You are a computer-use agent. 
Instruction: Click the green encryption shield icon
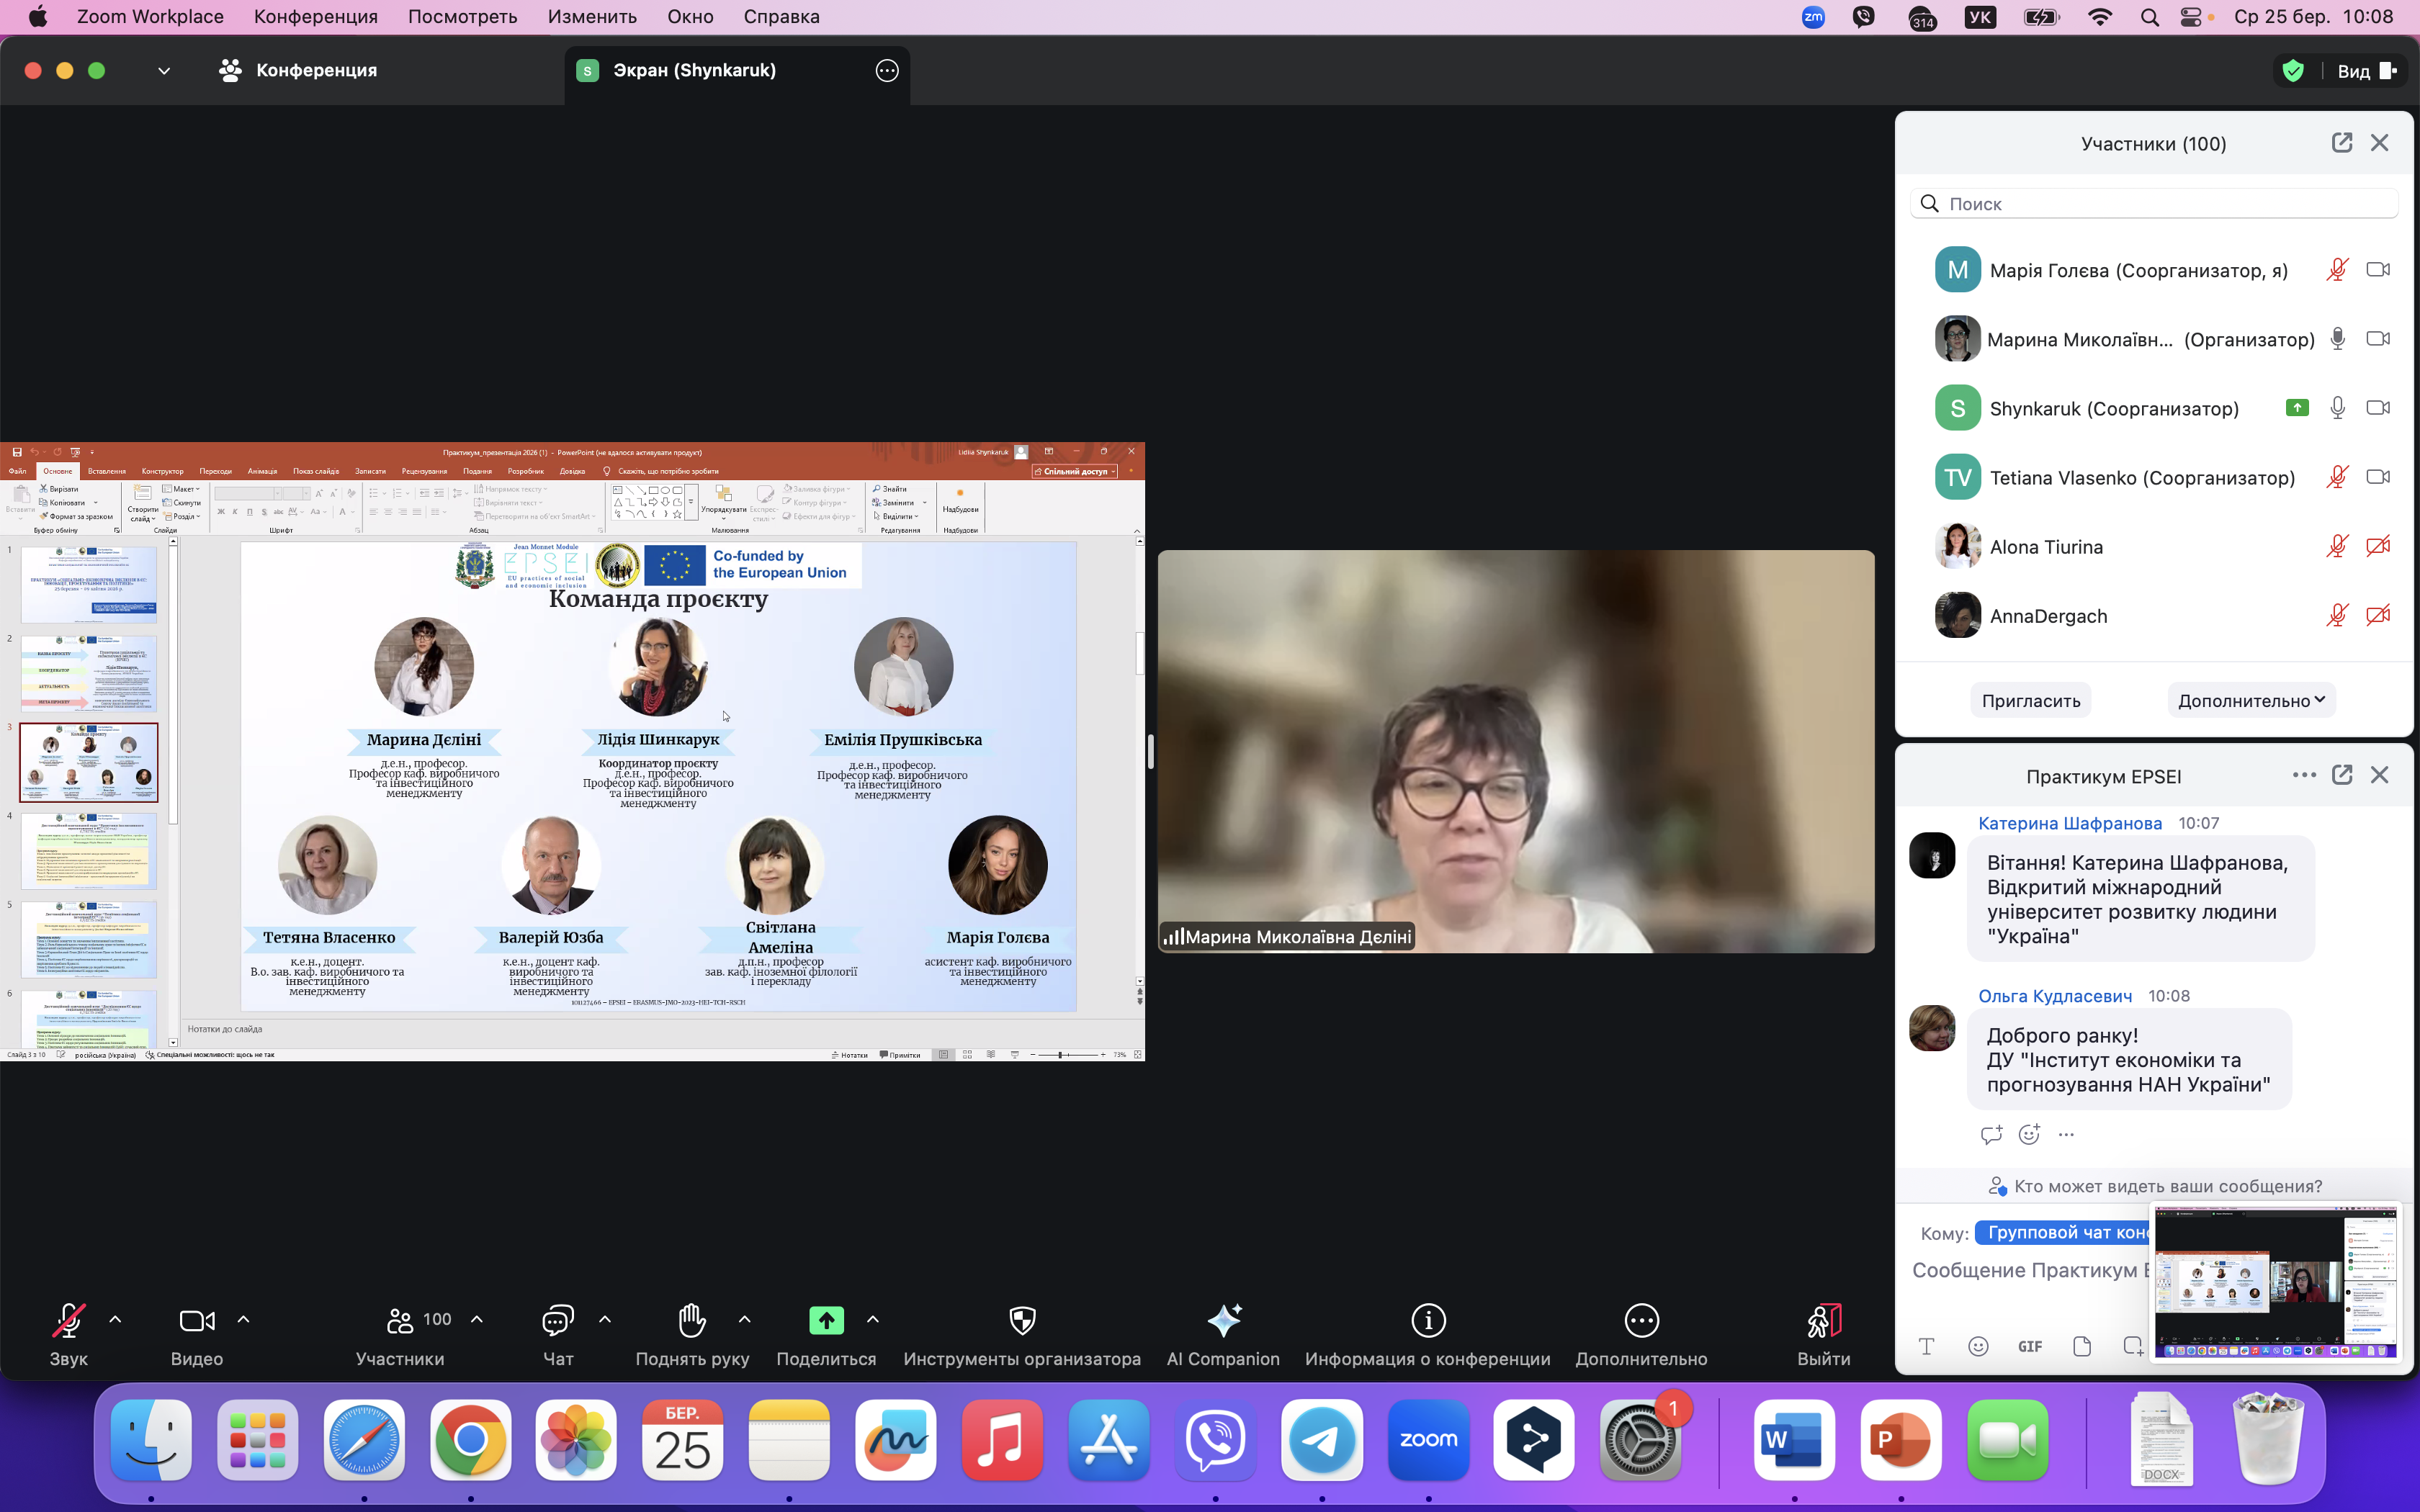pos(2293,71)
